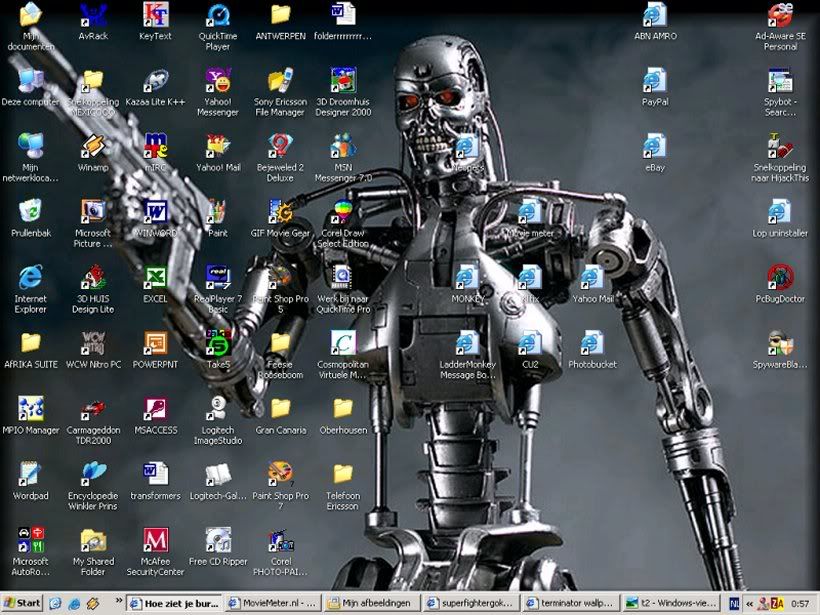Open the Winamp desktop shortcut
The image size is (820, 615).
tap(93, 147)
